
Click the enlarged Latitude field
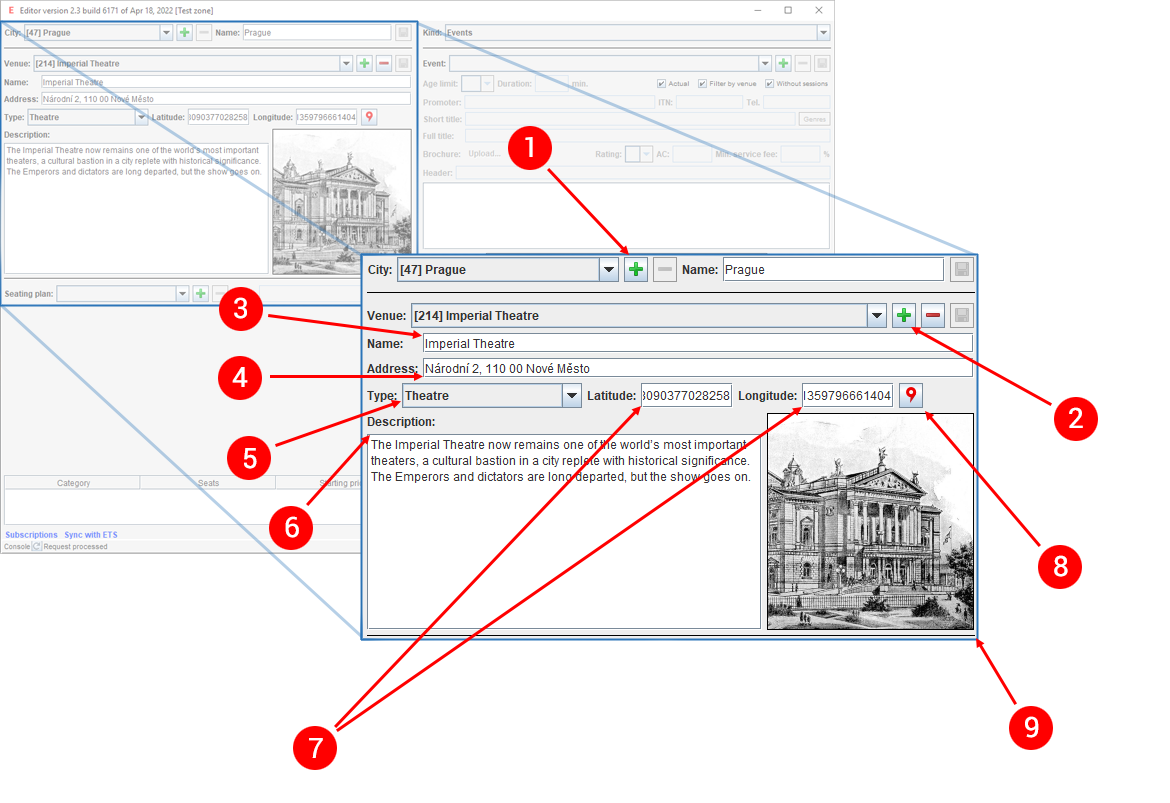[686, 396]
